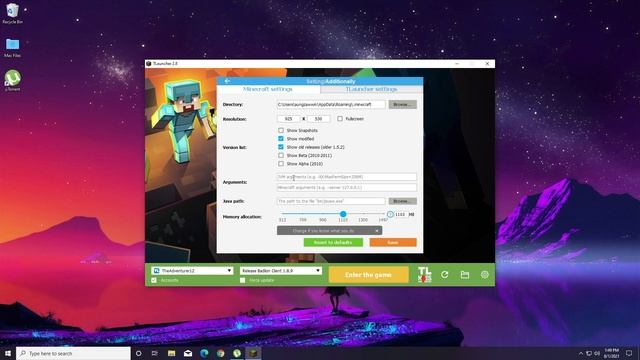
Task: Click the memory allocation info icon
Action: tap(390, 214)
